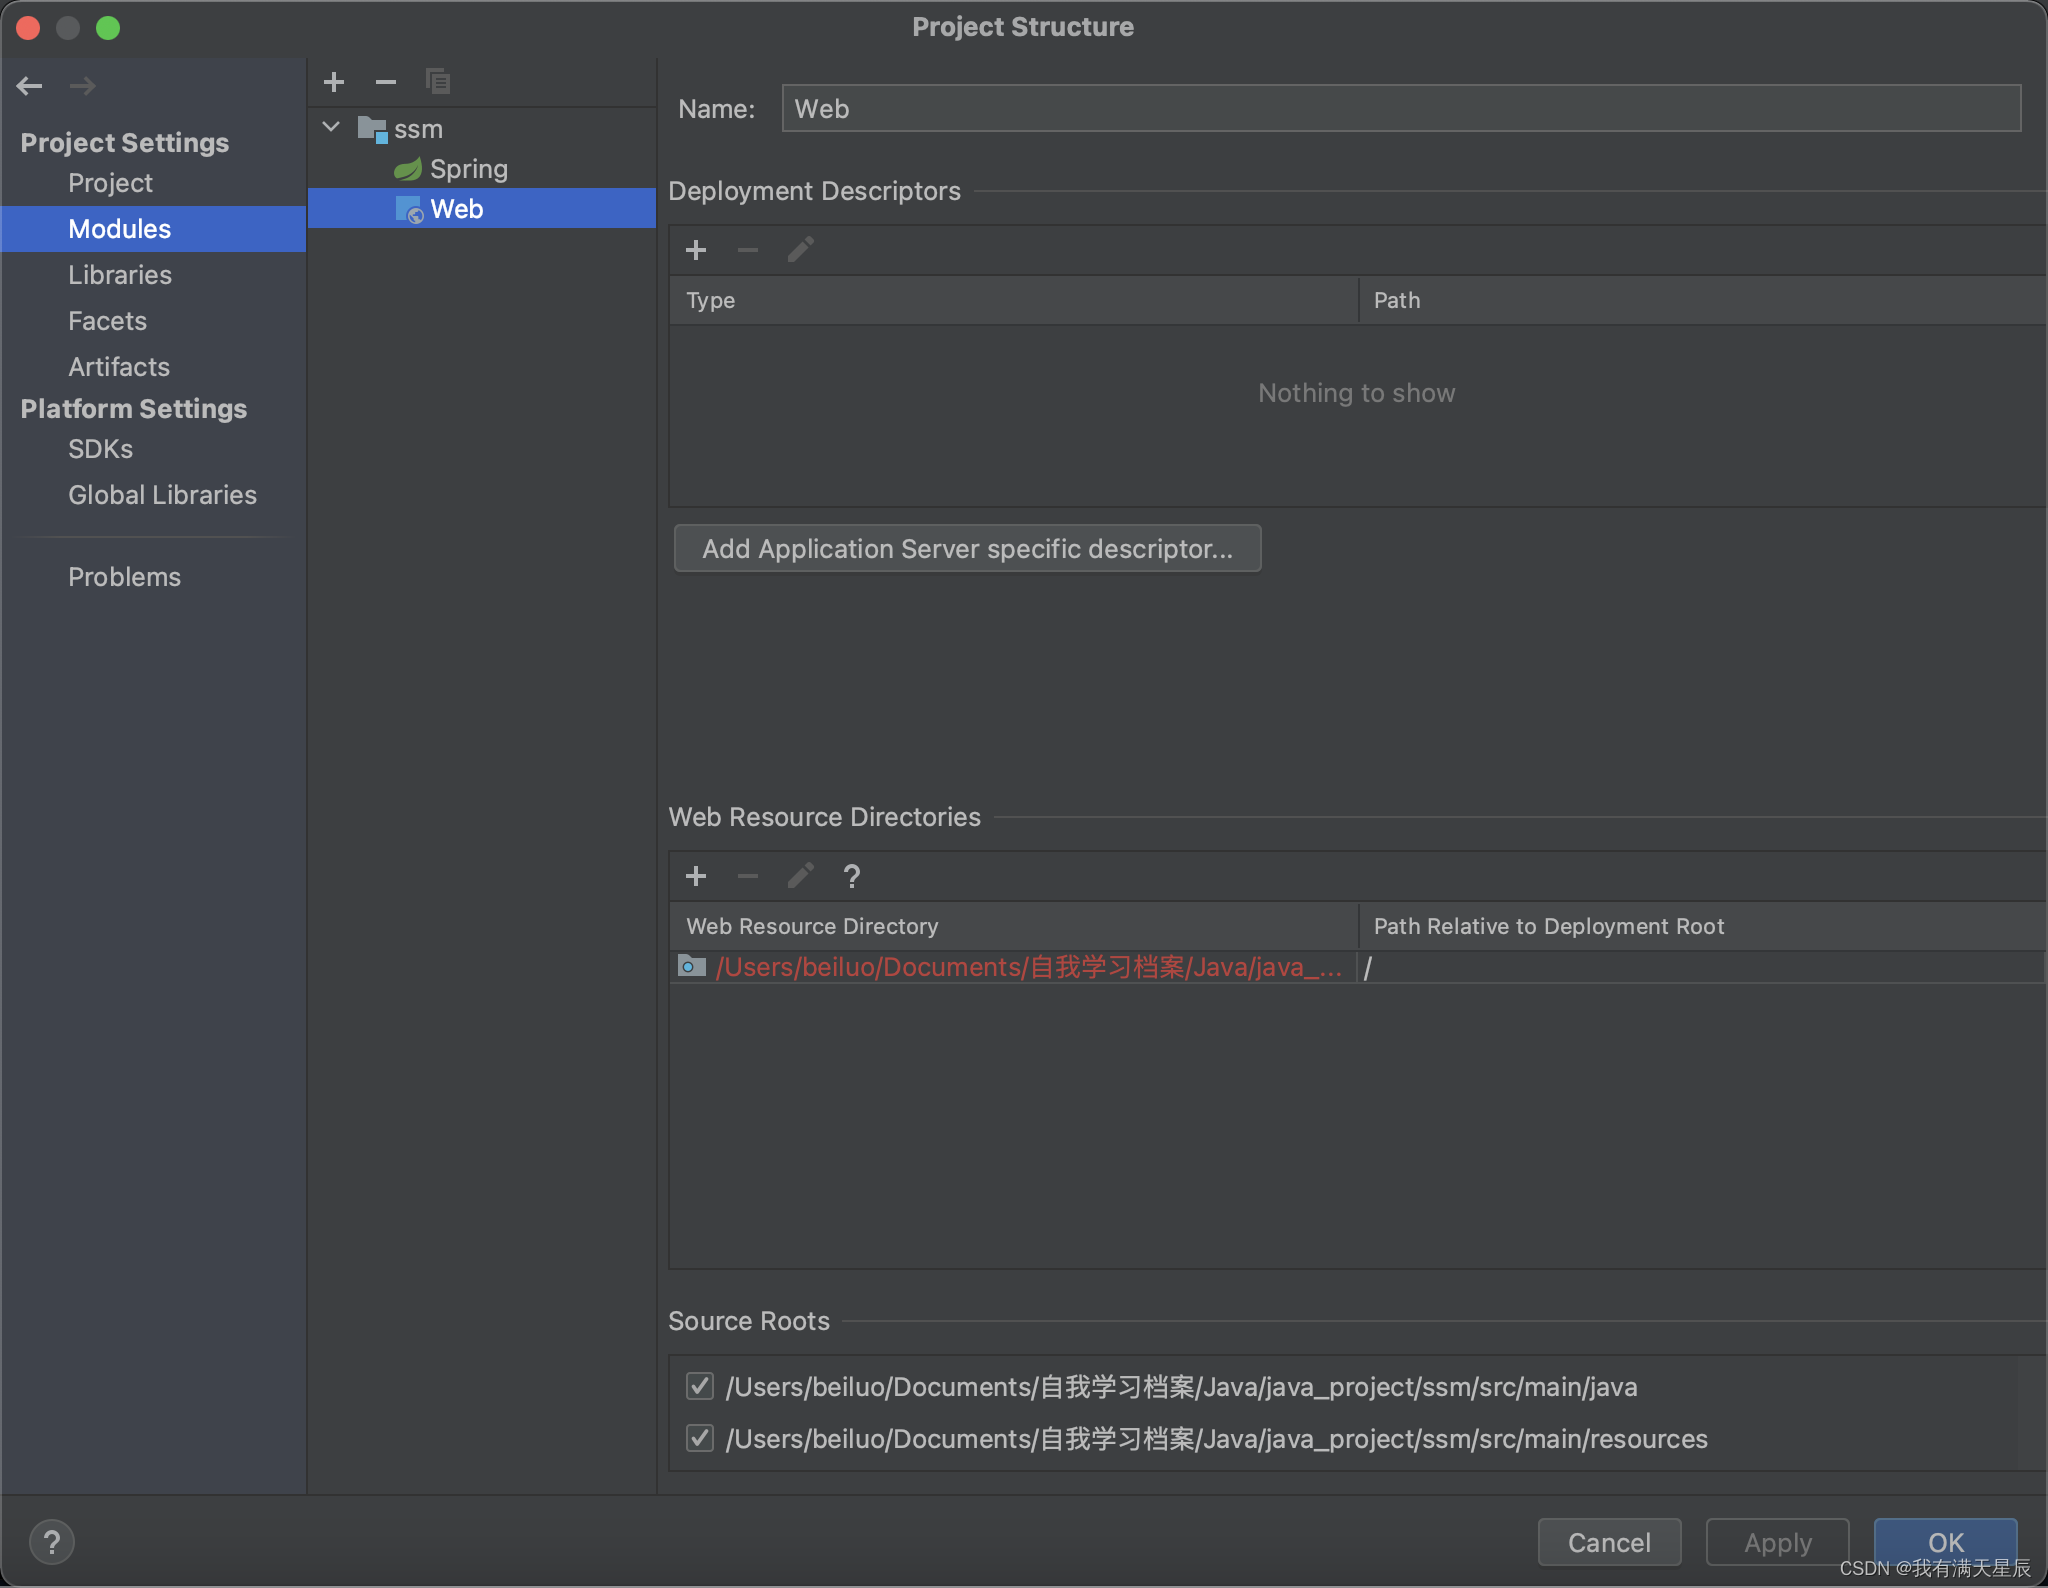
Task: Uncheck the src/main/resources source root
Action: pyautogui.click(x=700, y=1438)
